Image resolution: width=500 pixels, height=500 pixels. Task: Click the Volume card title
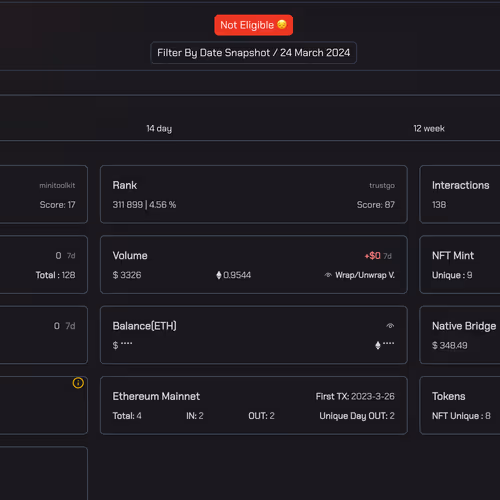[130, 256]
